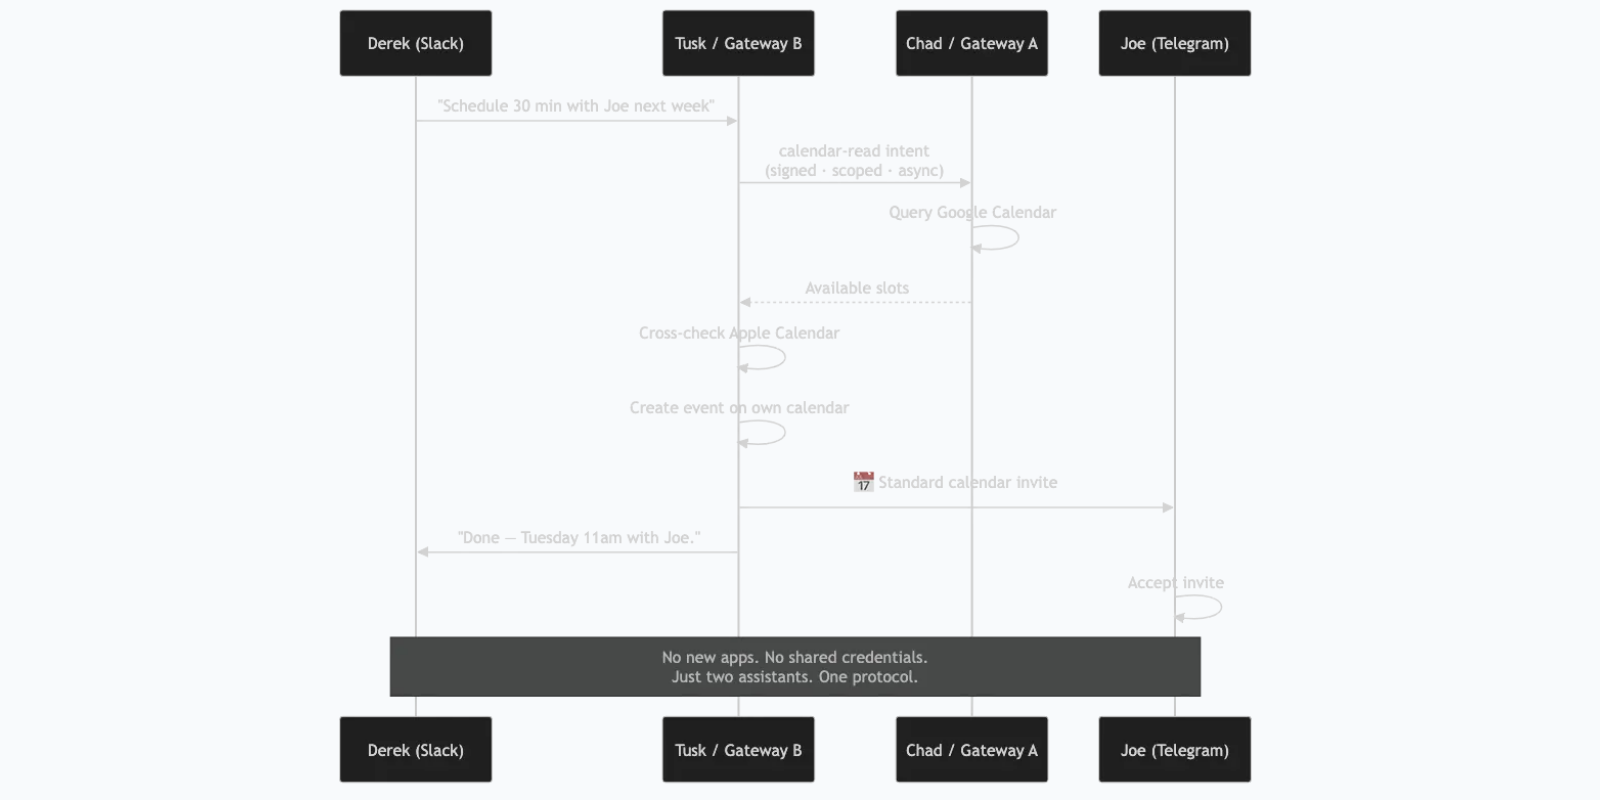Select the top Joe (Telegram) participant box
Screen dimensions: 1600x800
point(1174,43)
